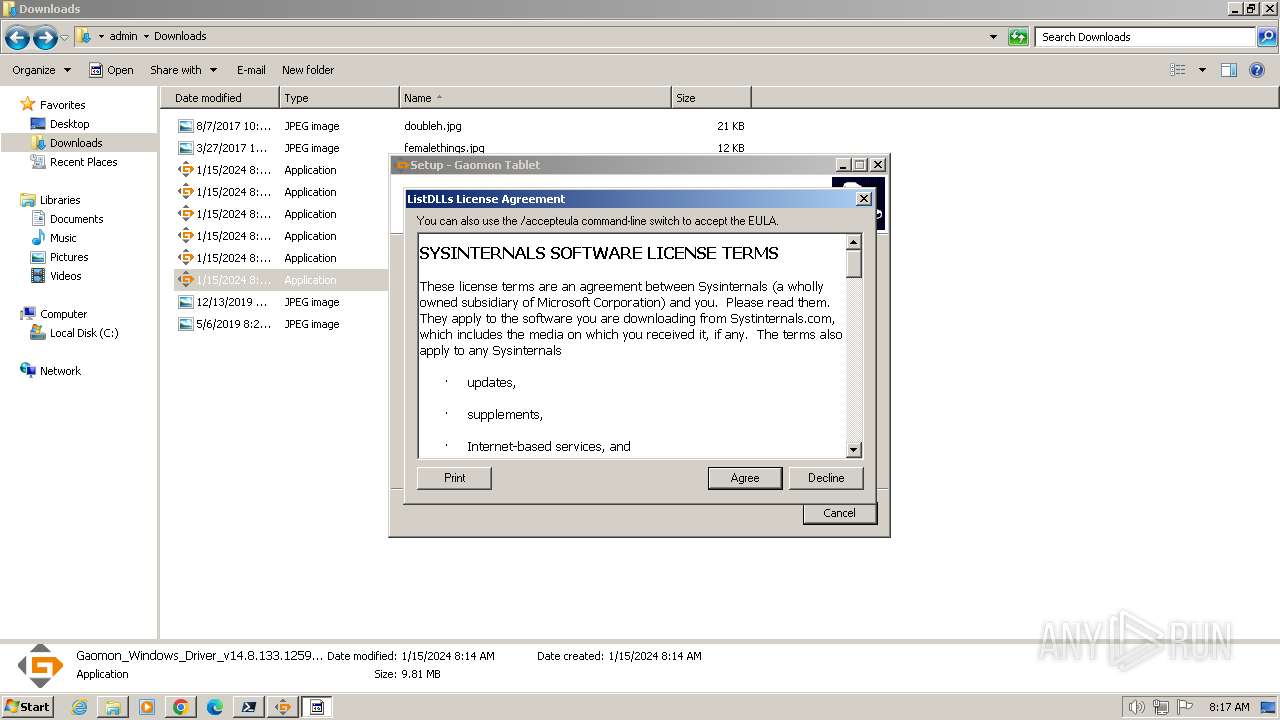Click the Back navigation arrow

pos(17,38)
